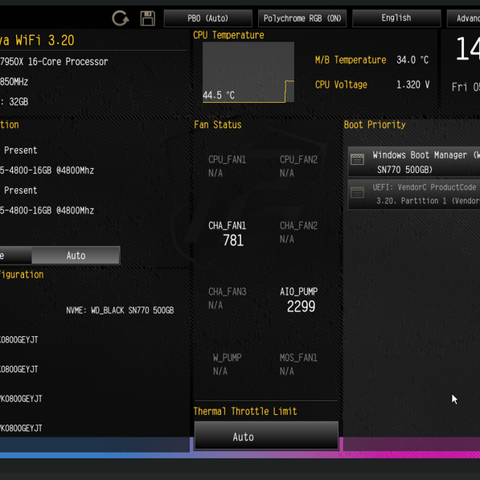Open the PBO (Auto) setting
This screenshot has width=480, height=480.
pyautogui.click(x=208, y=18)
